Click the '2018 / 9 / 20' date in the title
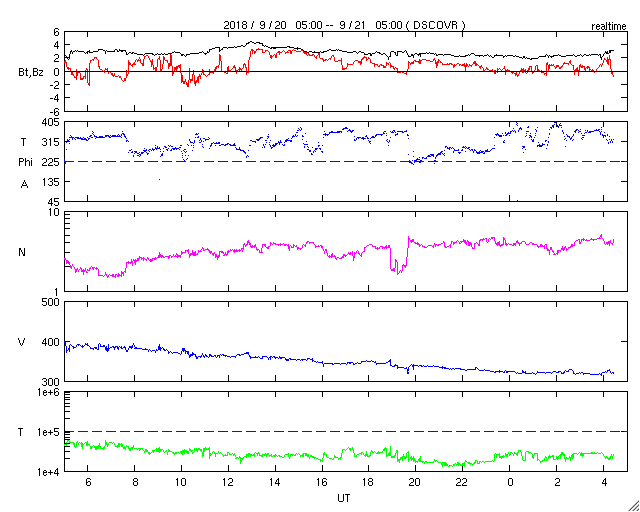Screen dimensions: 640x512 (x=255, y=25)
